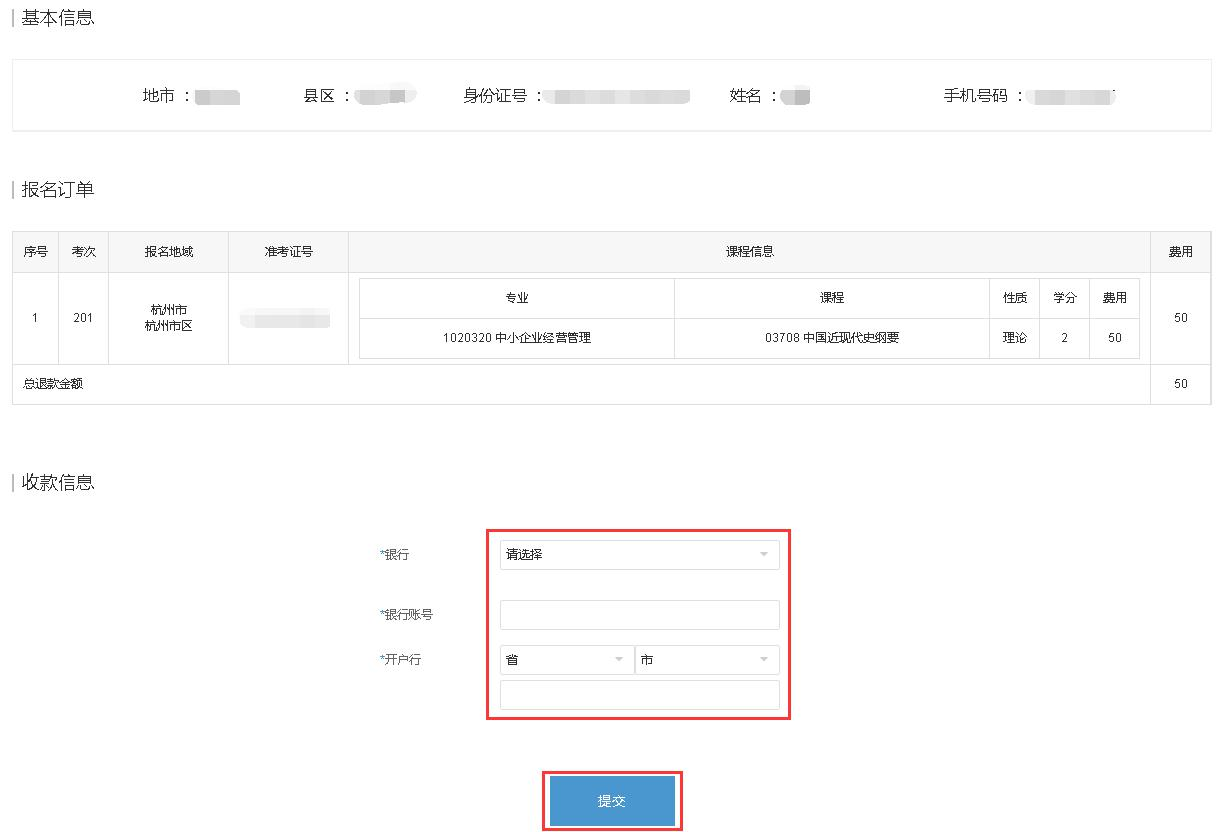Open the 银行 "请选择" dropdown
Screen dimensions: 1225x832
tap(638, 554)
